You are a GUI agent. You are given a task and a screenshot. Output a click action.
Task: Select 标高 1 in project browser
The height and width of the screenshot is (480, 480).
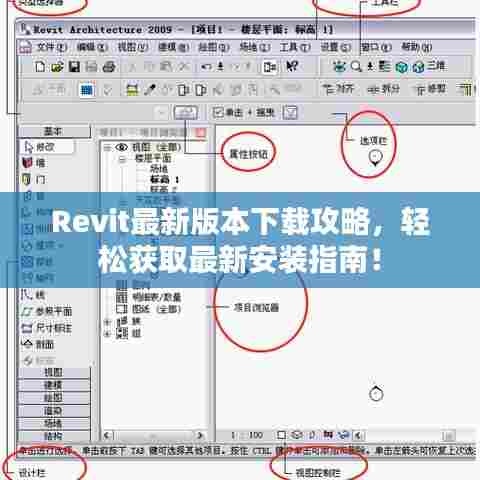click(x=164, y=180)
